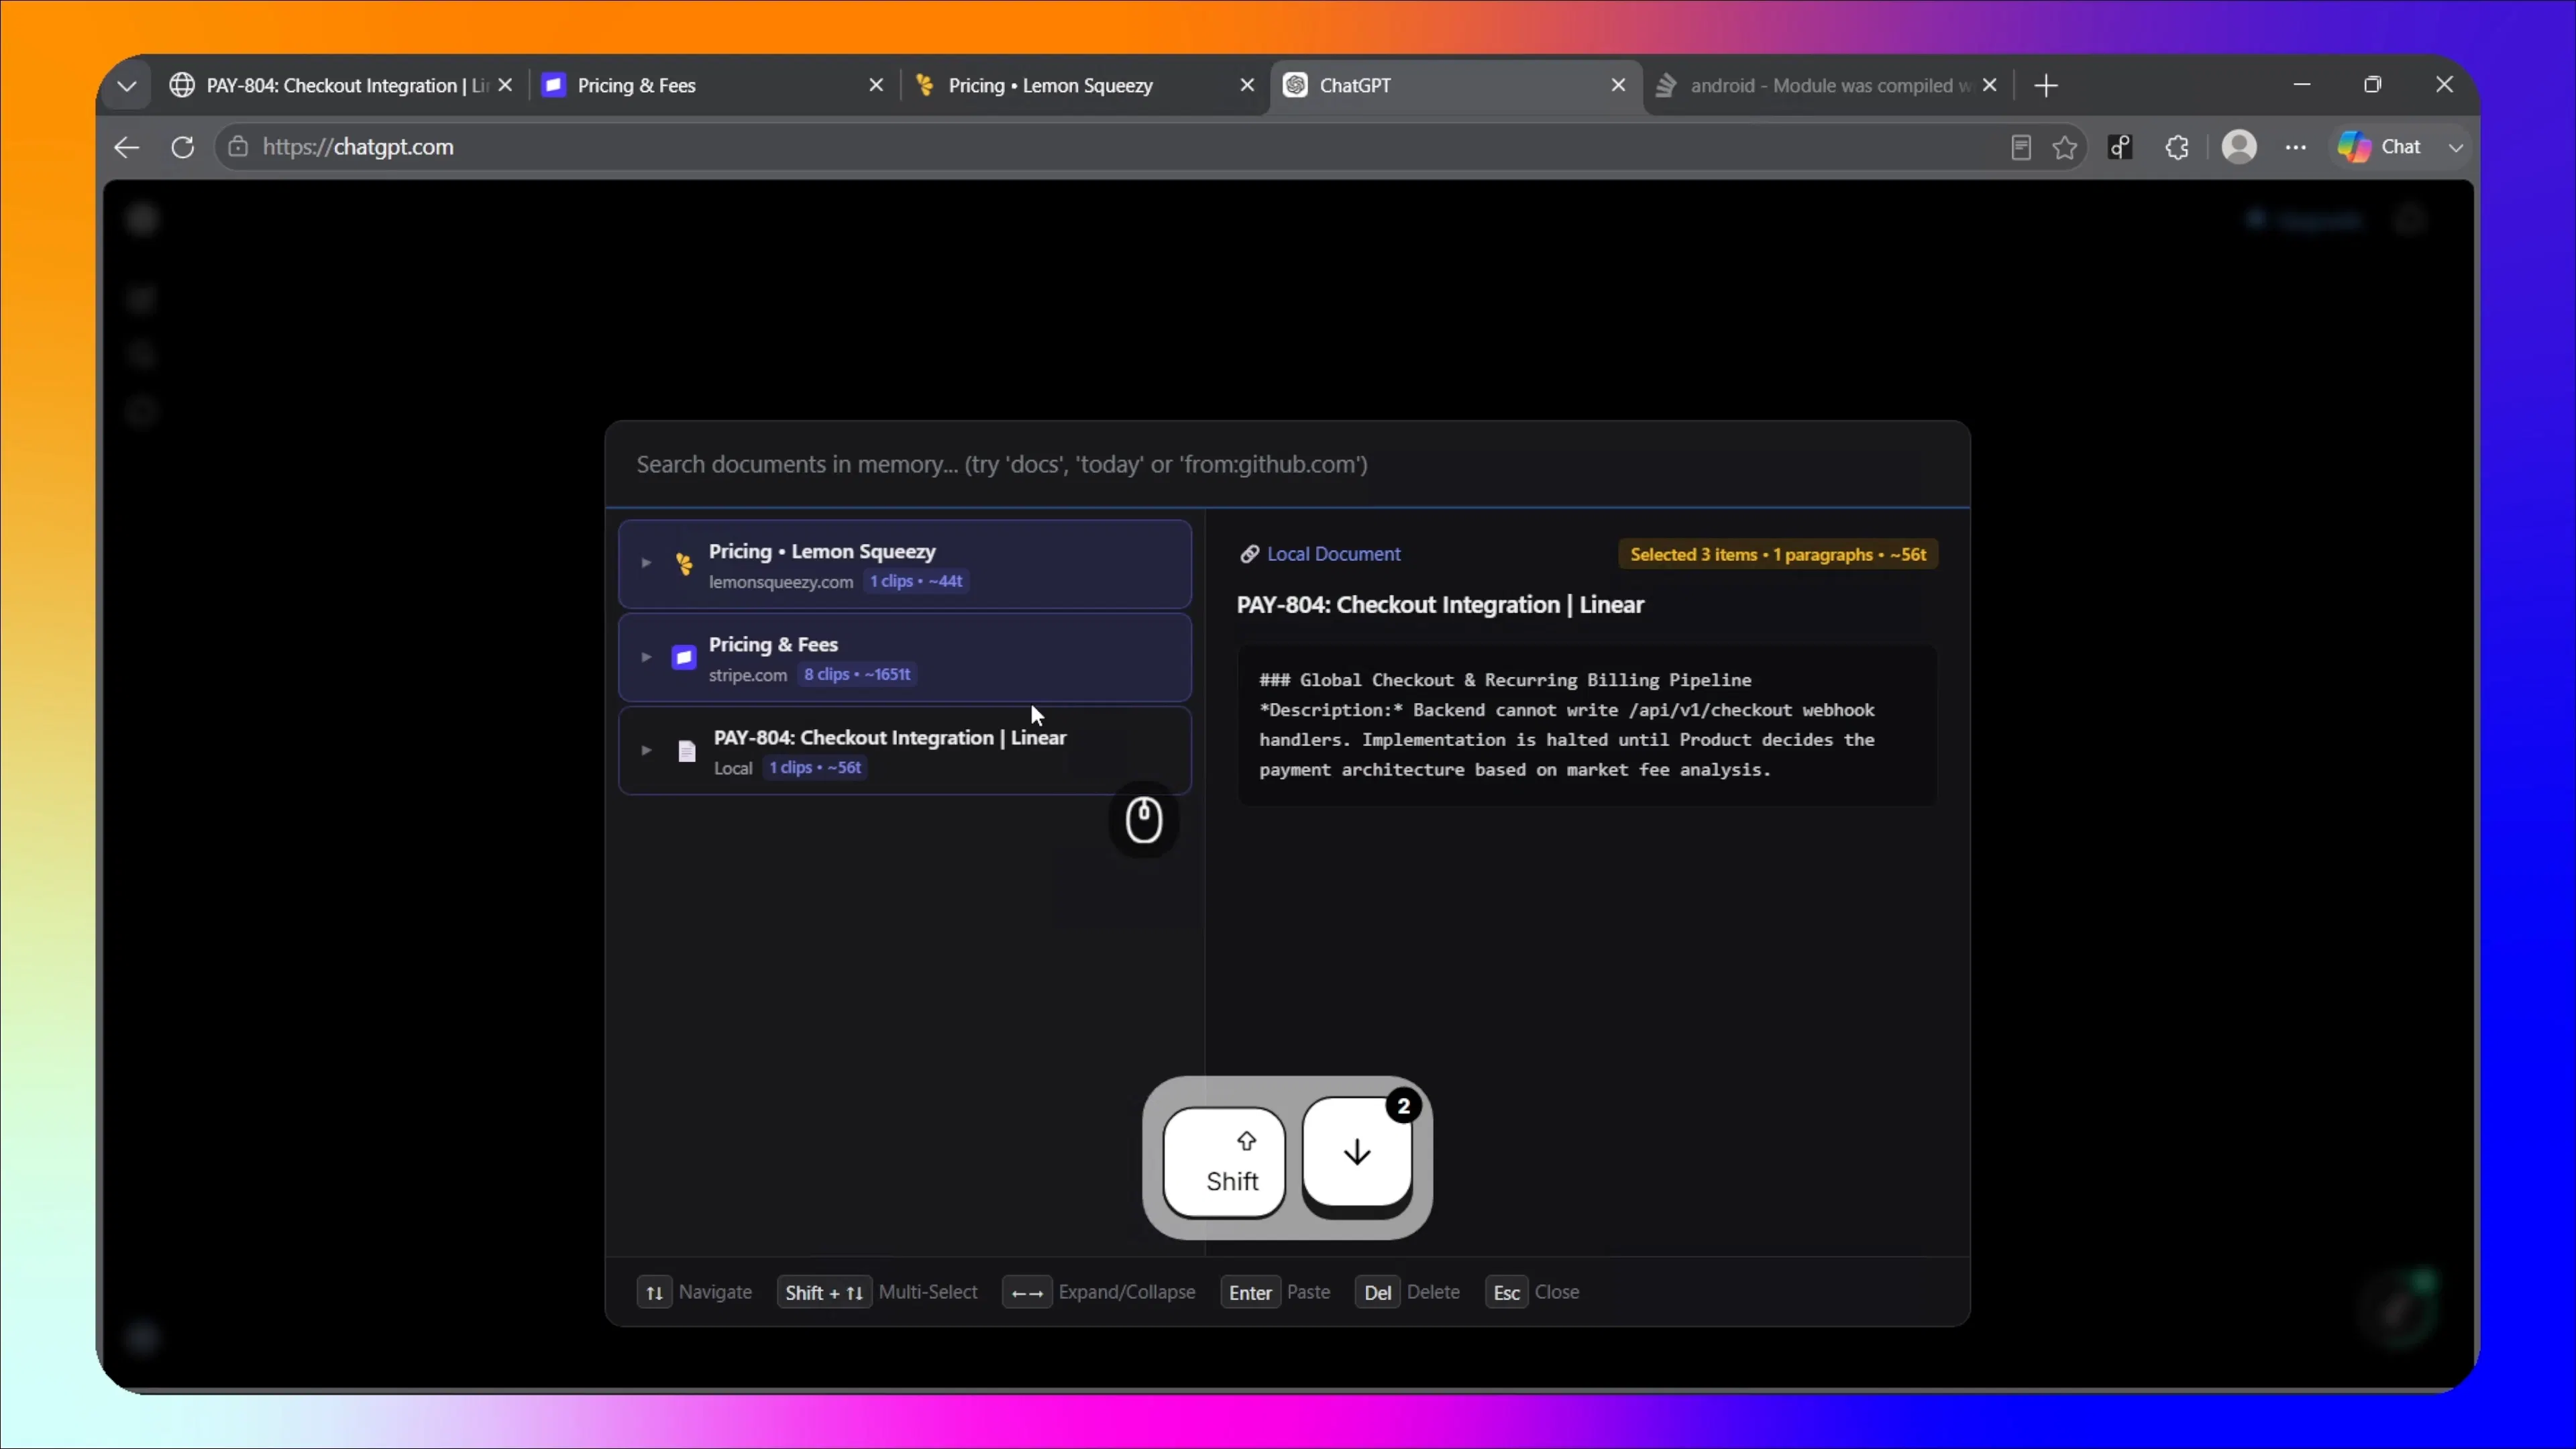Open the Copilot Chat button
2576x1449 pixels.
2380,147
